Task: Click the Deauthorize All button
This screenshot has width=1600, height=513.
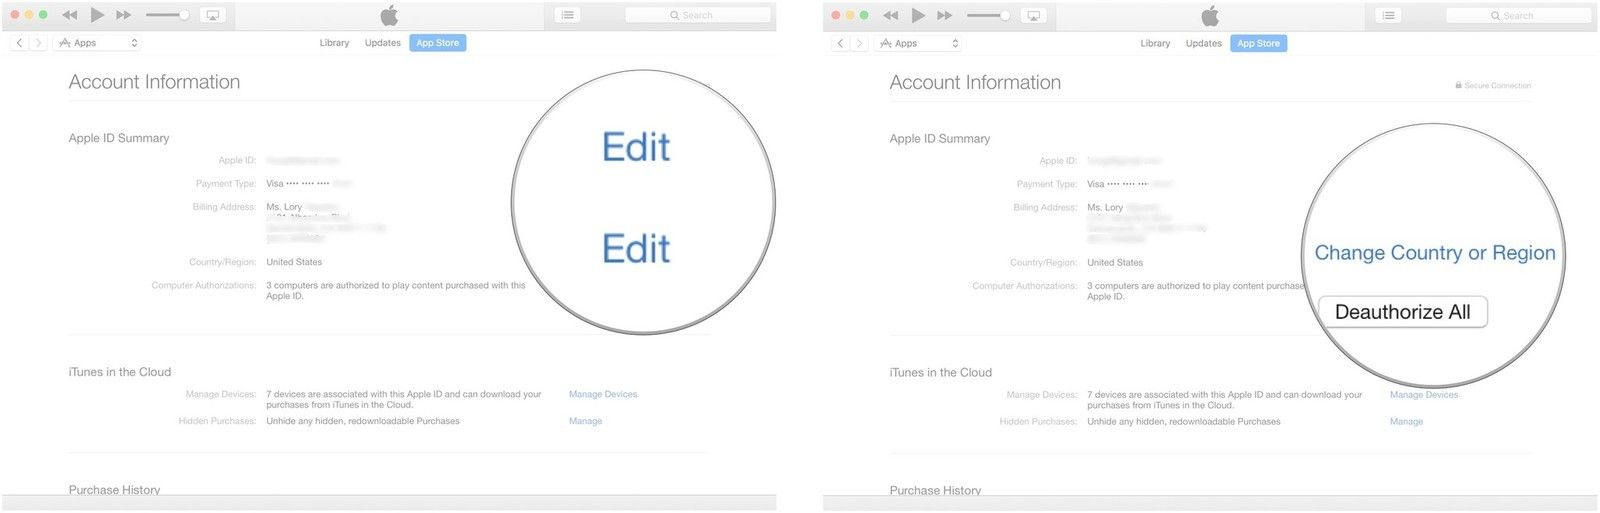Action: (1402, 312)
